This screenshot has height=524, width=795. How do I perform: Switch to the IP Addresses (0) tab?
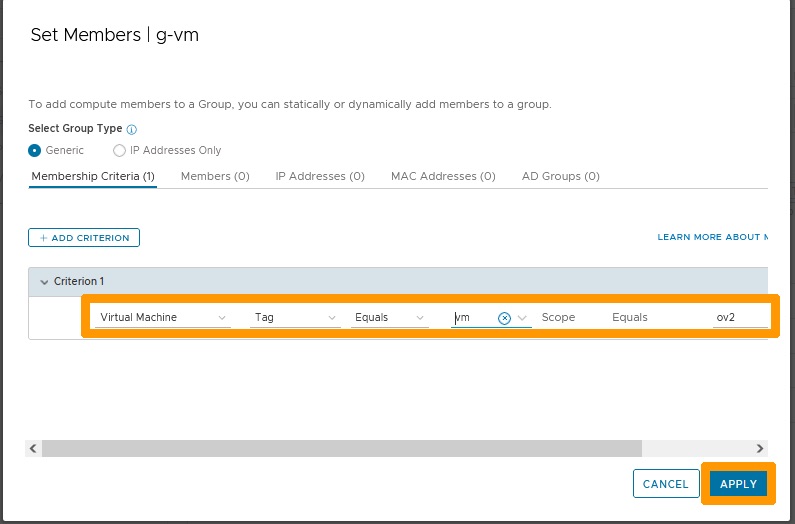pyautogui.click(x=320, y=176)
